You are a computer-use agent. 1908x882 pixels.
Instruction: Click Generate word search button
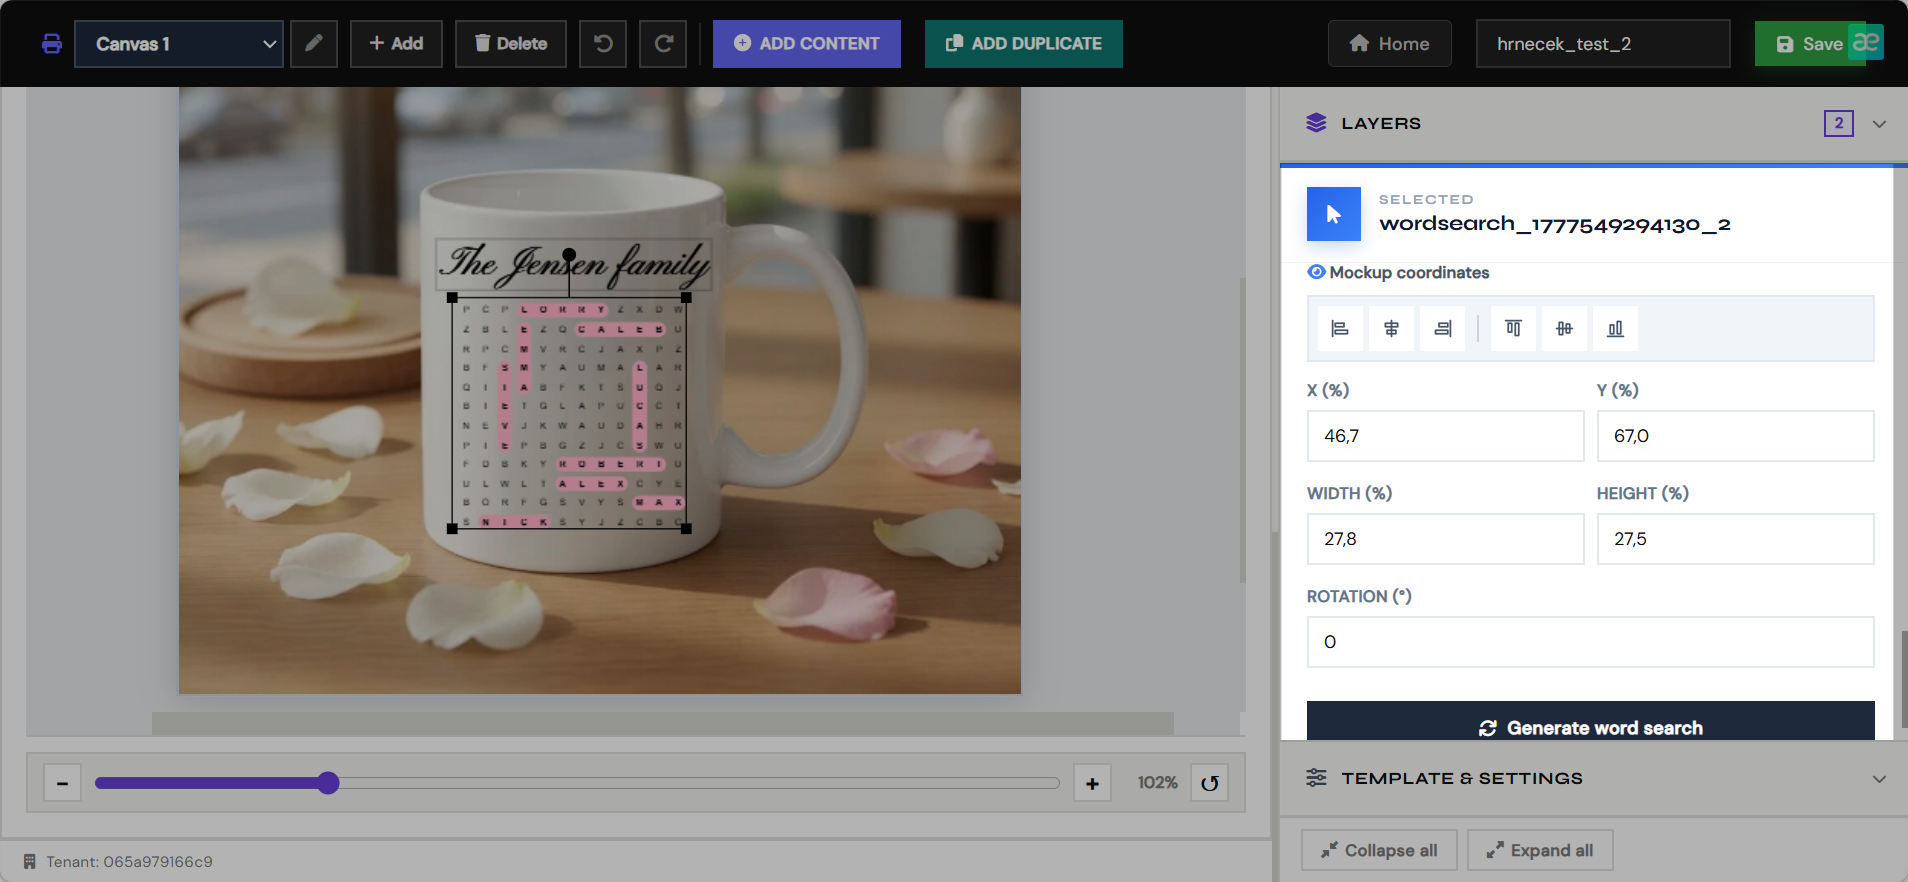[x=1590, y=722]
